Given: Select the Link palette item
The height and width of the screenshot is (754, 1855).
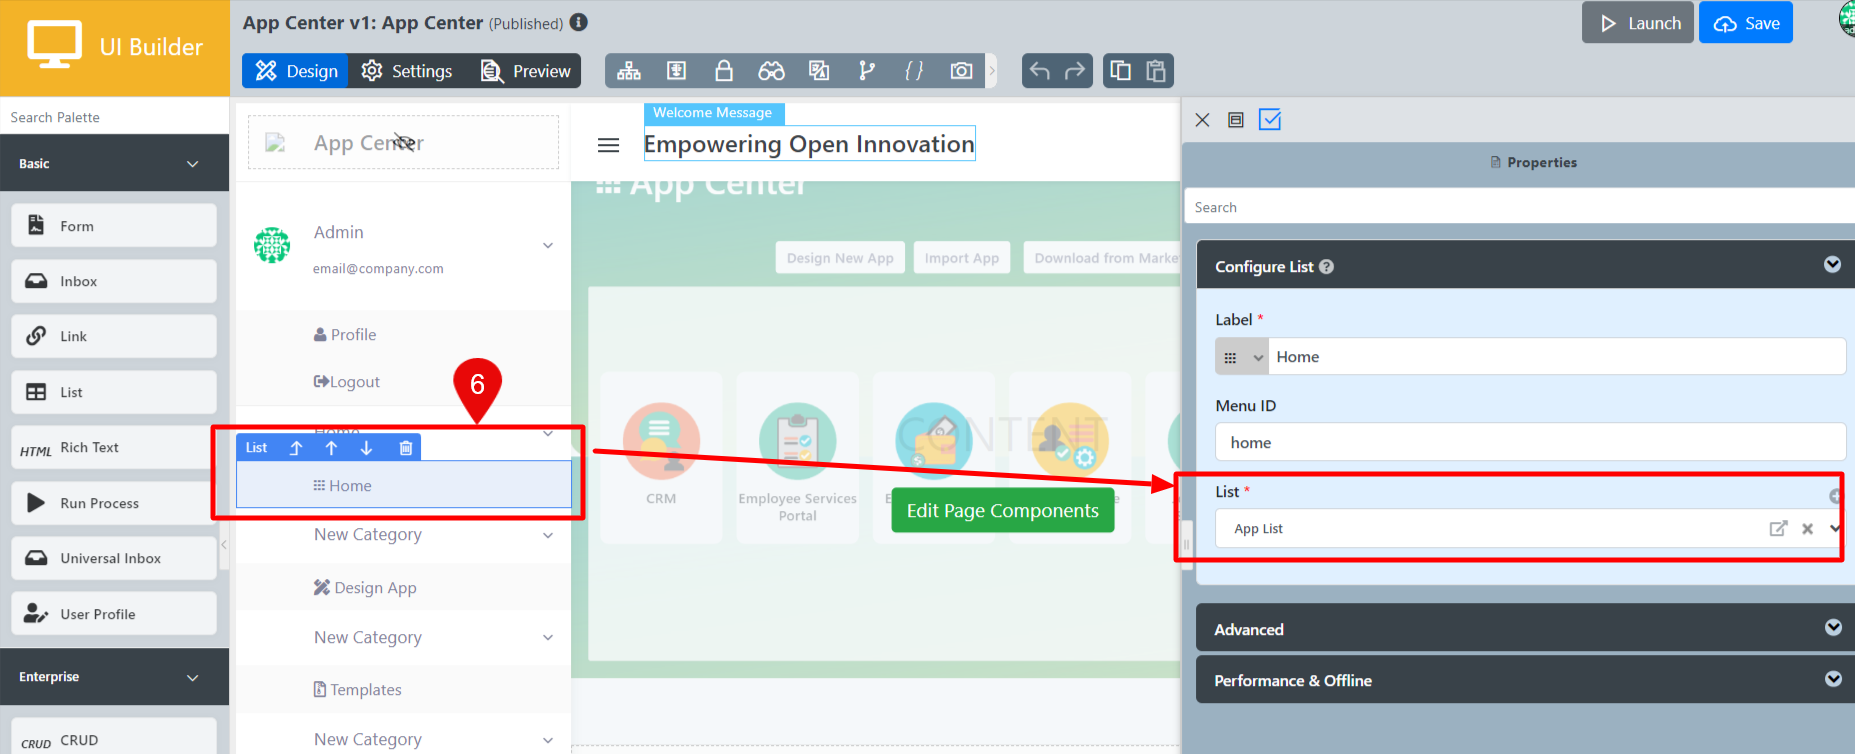Looking at the screenshot, I should click(x=114, y=336).
